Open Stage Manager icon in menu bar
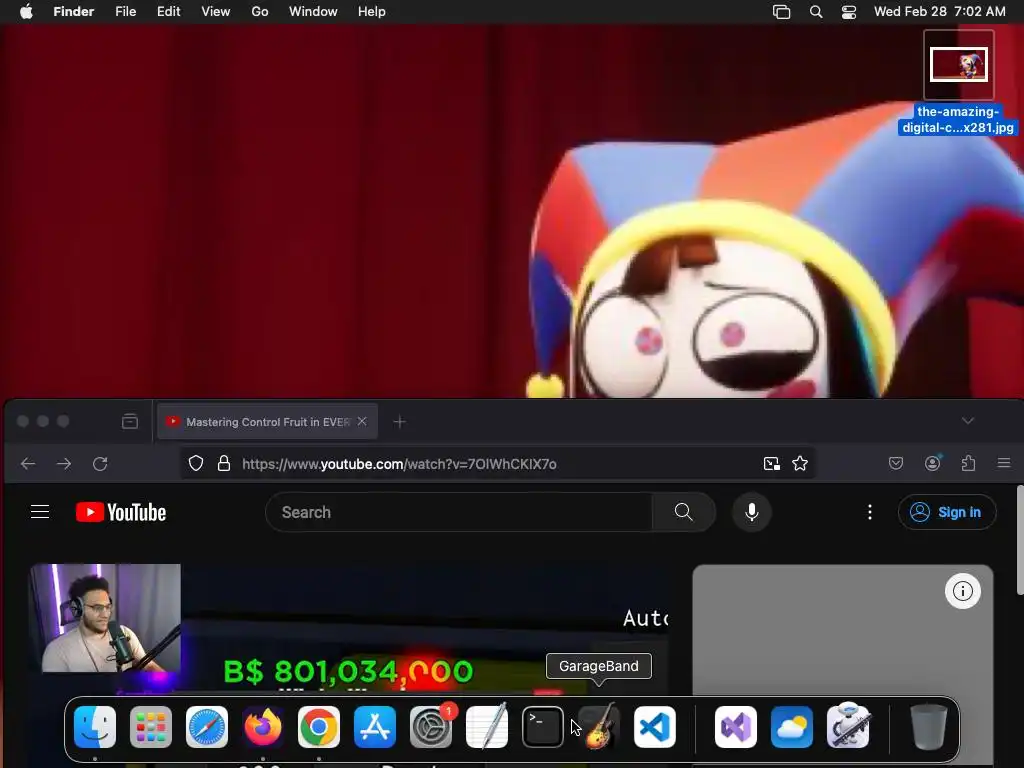Viewport: 1024px width, 768px height. [x=782, y=12]
